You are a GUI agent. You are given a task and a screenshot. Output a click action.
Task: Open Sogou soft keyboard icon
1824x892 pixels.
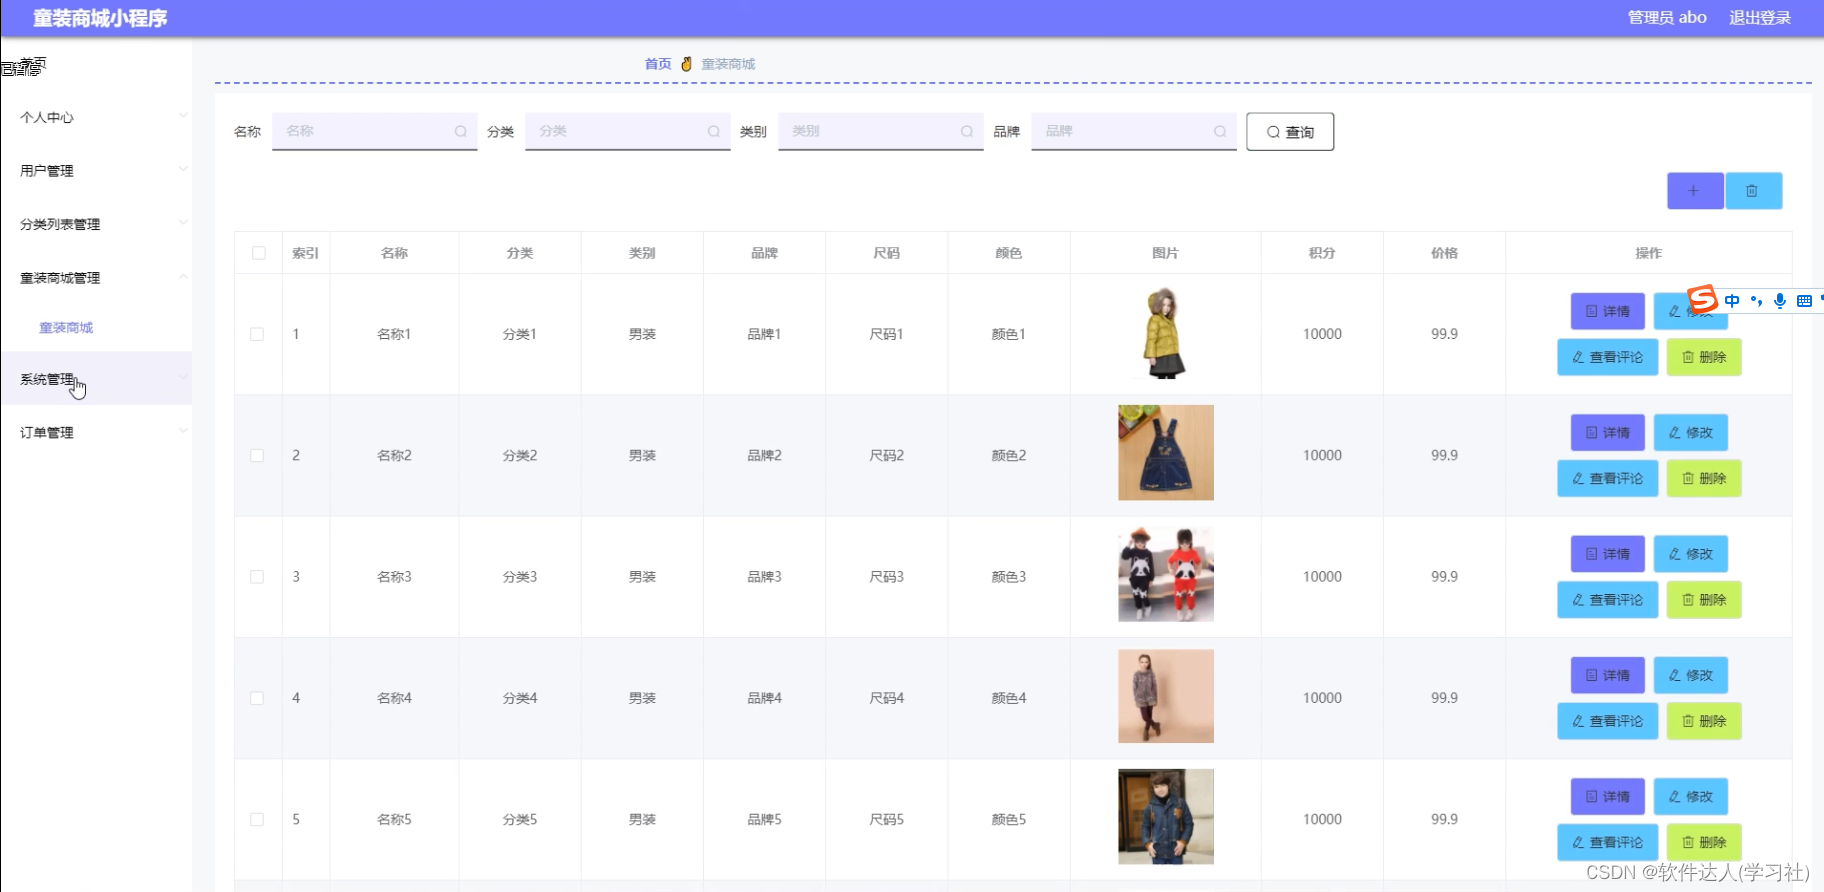pyautogui.click(x=1804, y=300)
